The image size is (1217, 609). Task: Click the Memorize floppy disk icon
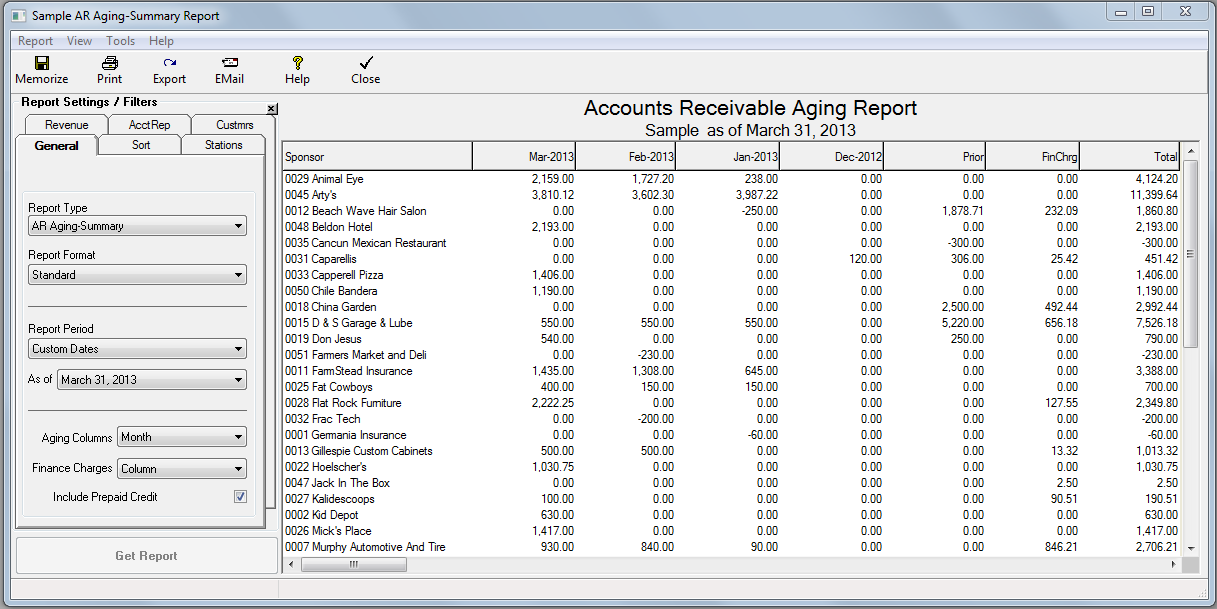point(42,62)
